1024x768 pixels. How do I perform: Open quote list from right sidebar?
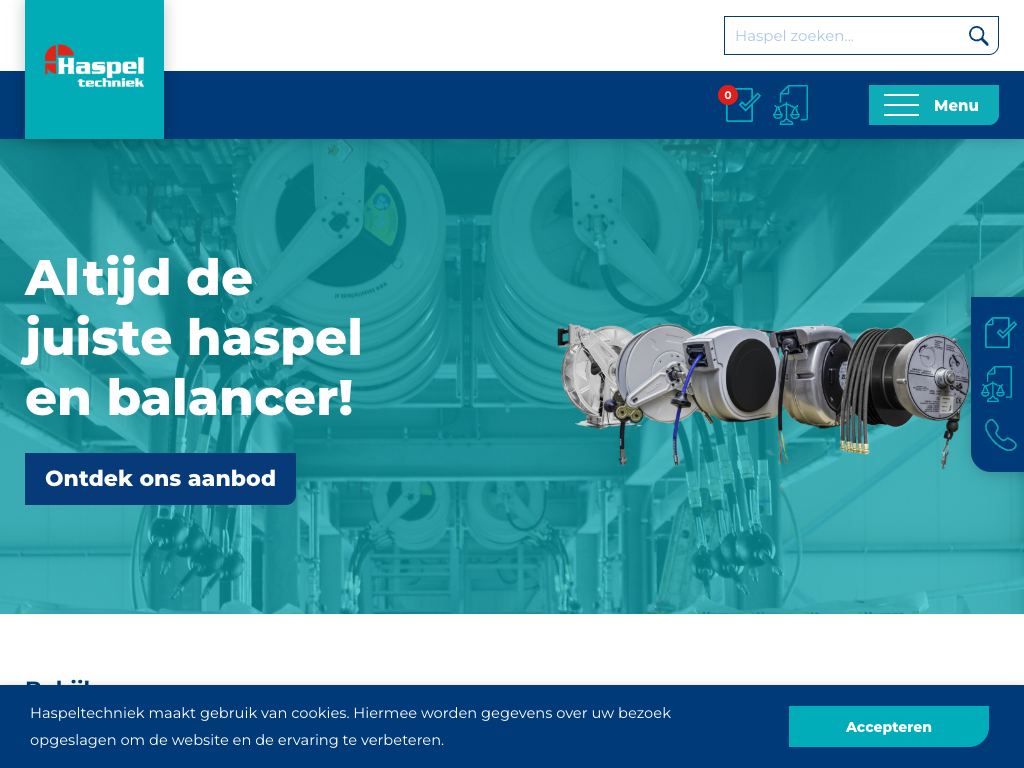coord(999,332)
